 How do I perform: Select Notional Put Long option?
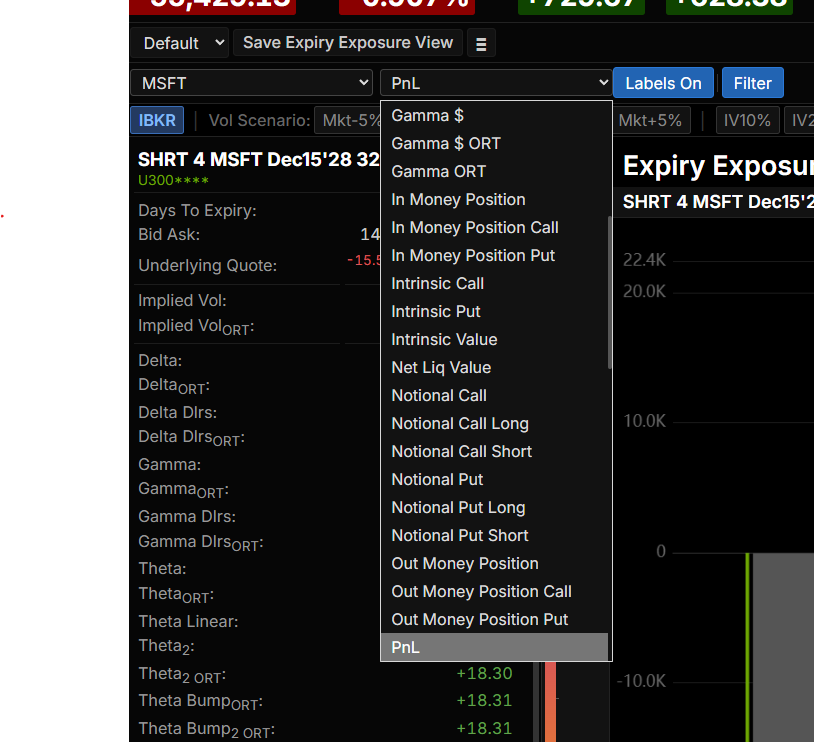click(x=494, y=508)
